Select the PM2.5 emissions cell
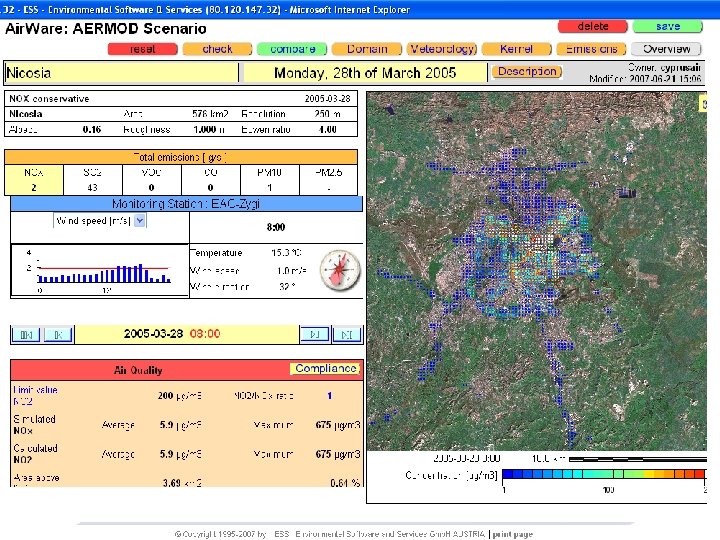The height and width of the screenshot is (540, 720). 328,180
